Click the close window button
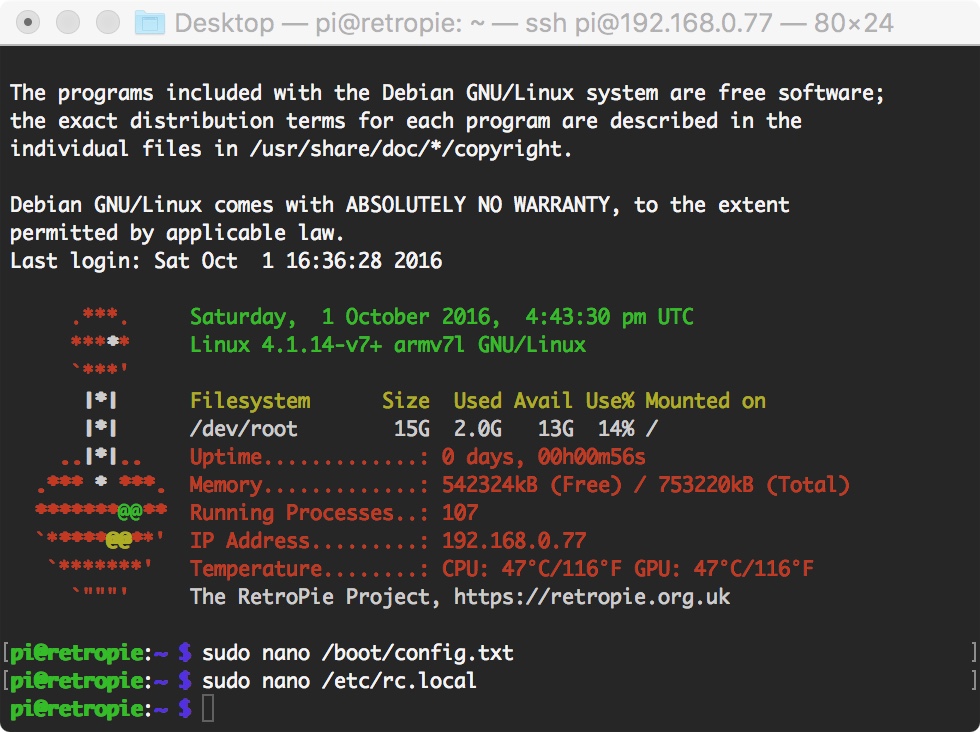The height and width of the screenshot is (732, 980). coord(28,23)
